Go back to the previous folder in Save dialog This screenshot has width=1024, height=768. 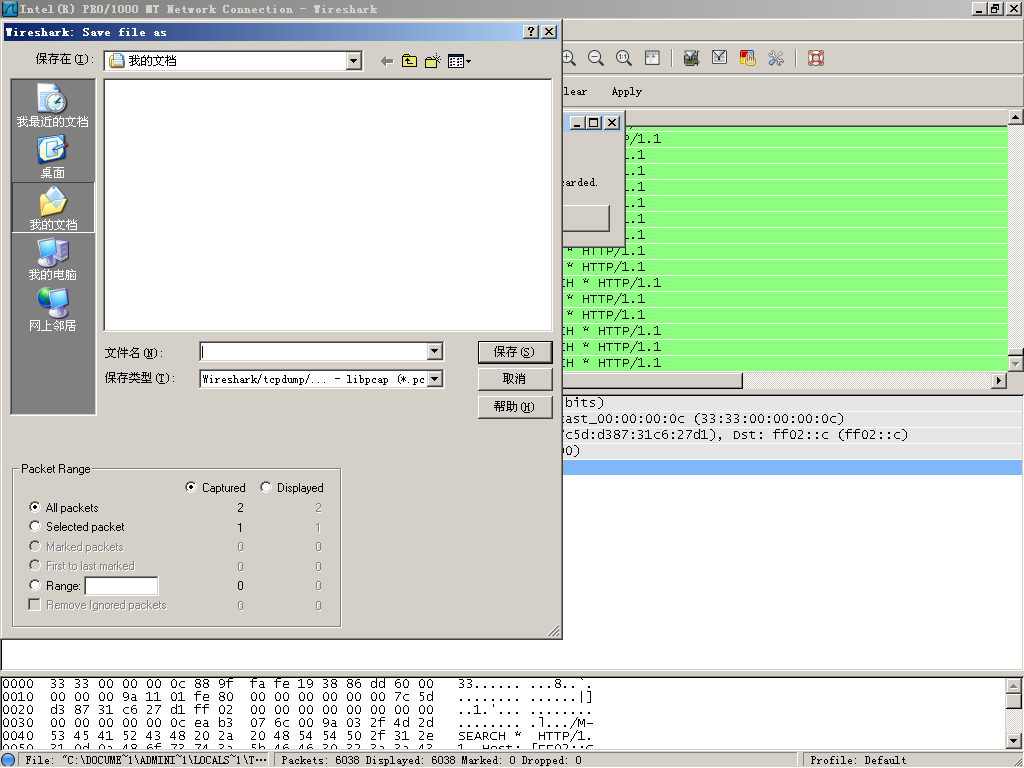387,61
